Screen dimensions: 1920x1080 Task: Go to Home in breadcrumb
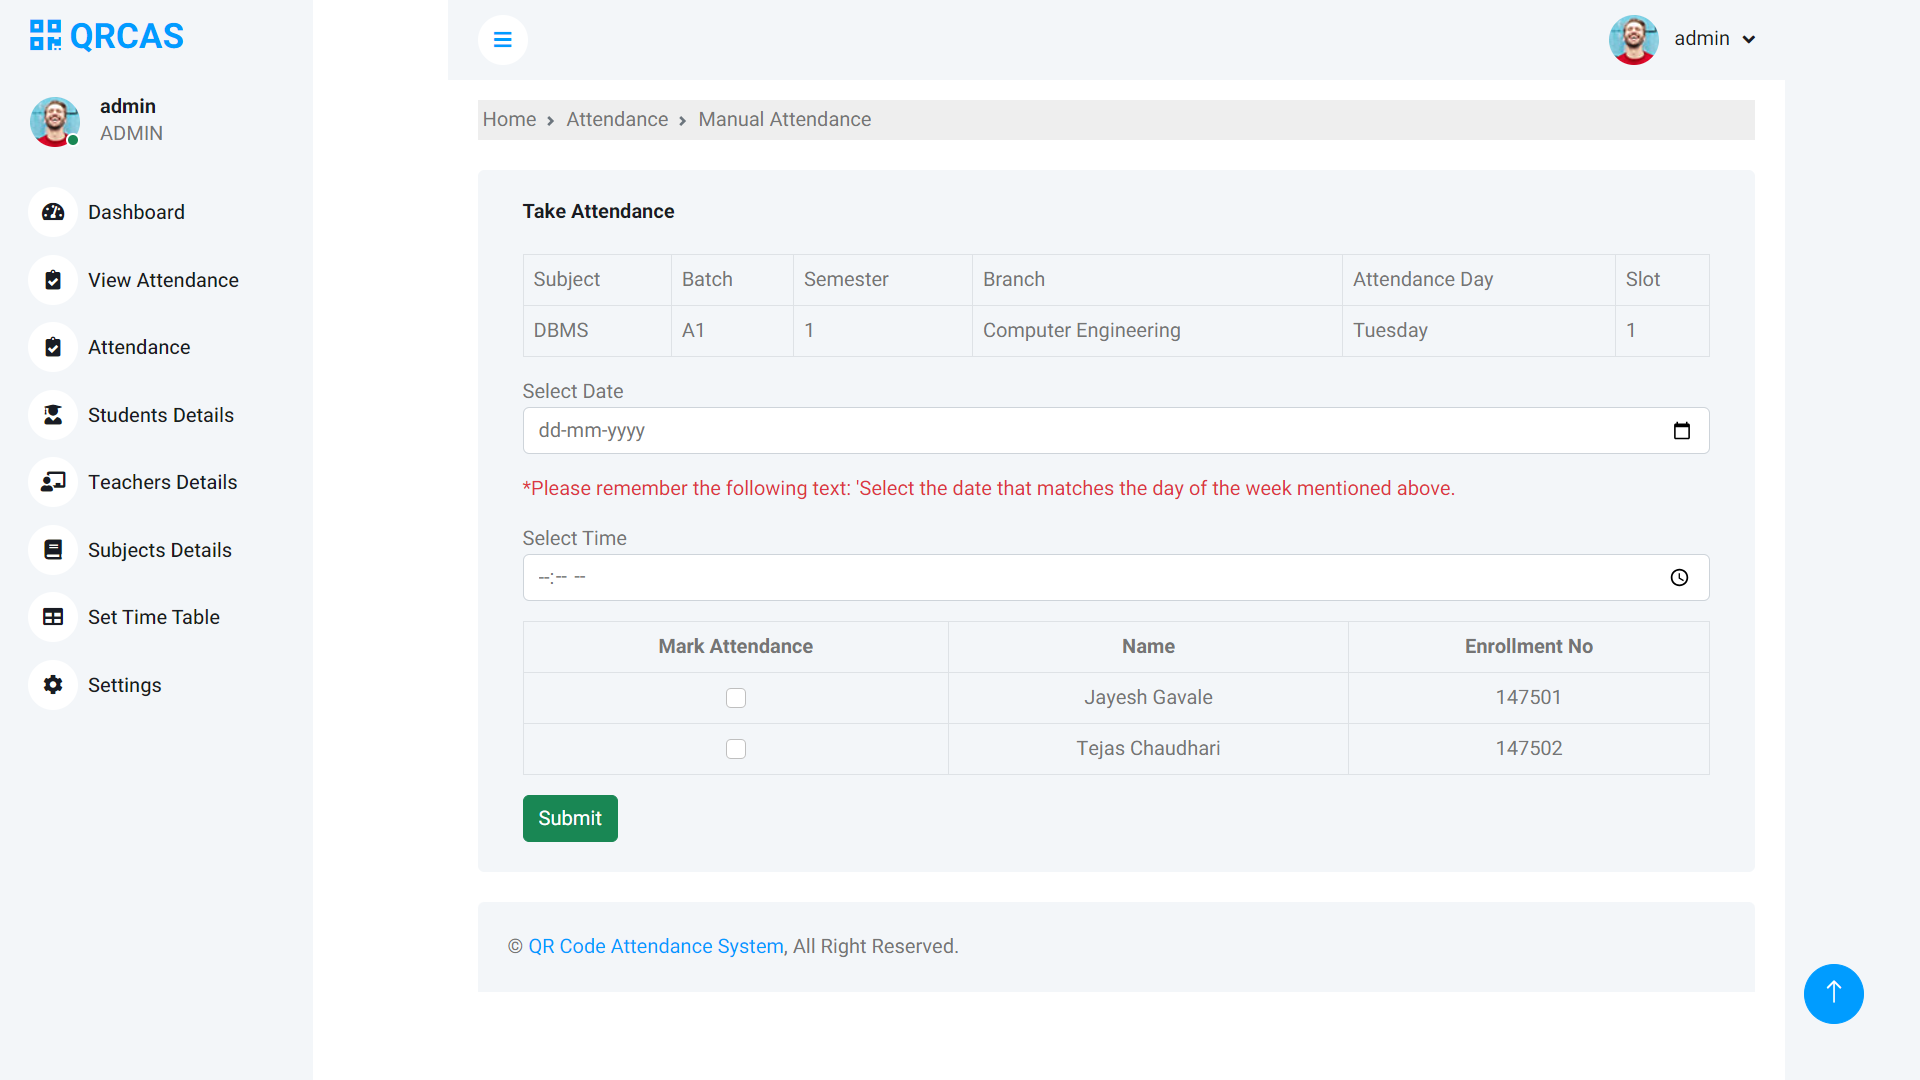click(x=509, y=120)
